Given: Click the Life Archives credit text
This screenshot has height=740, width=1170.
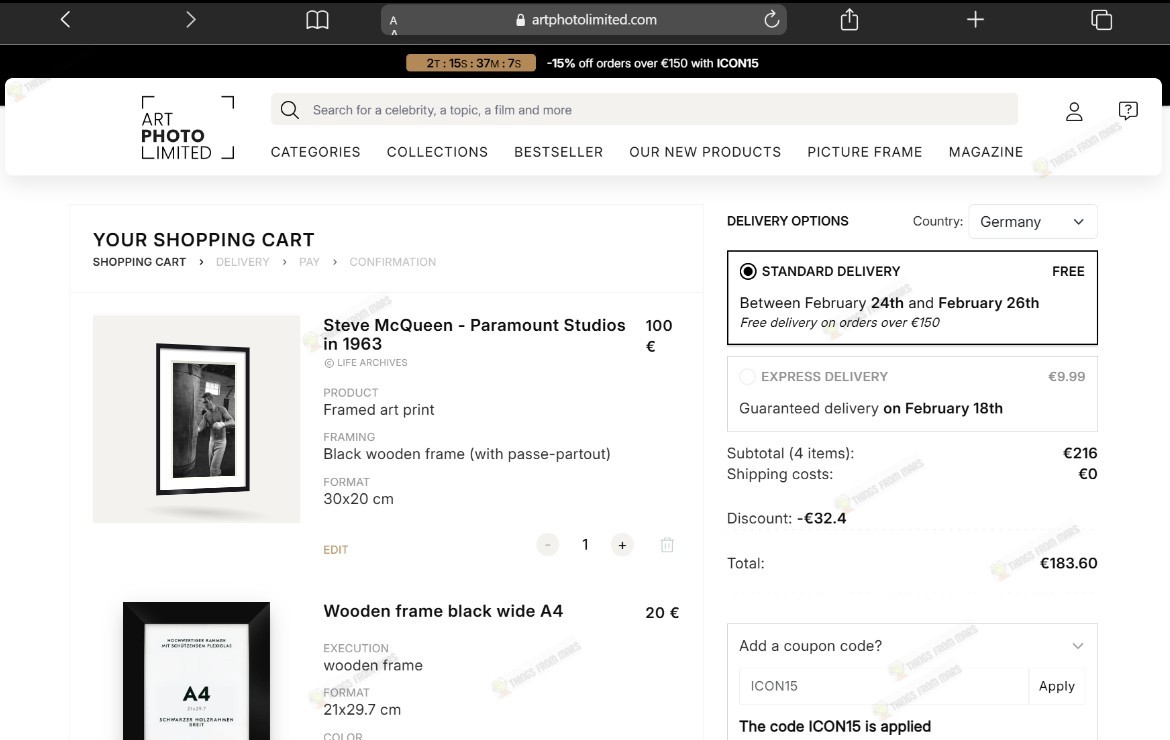Looking at the screenshot, I should 366,363.
